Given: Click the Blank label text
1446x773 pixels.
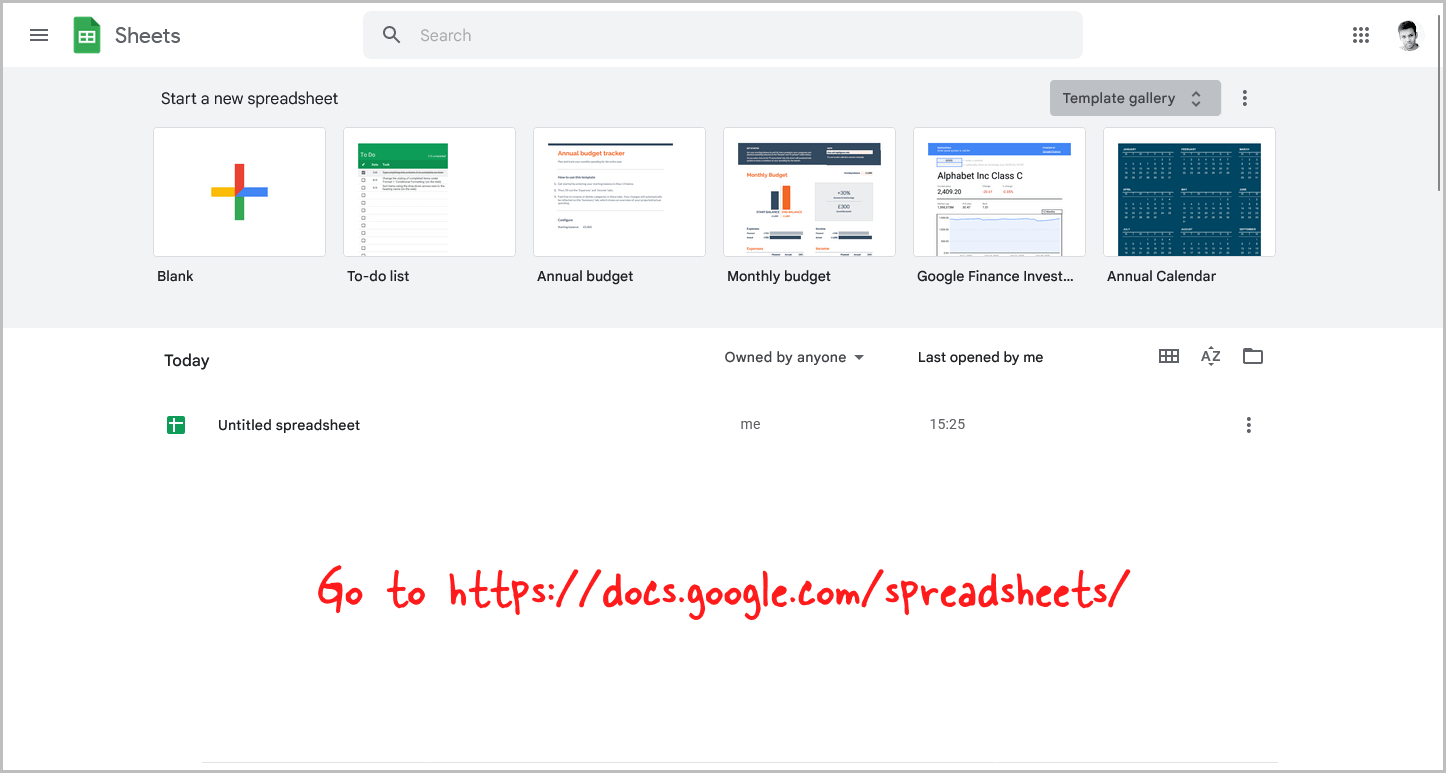Looking at the screenshot, I should (175, 276).
